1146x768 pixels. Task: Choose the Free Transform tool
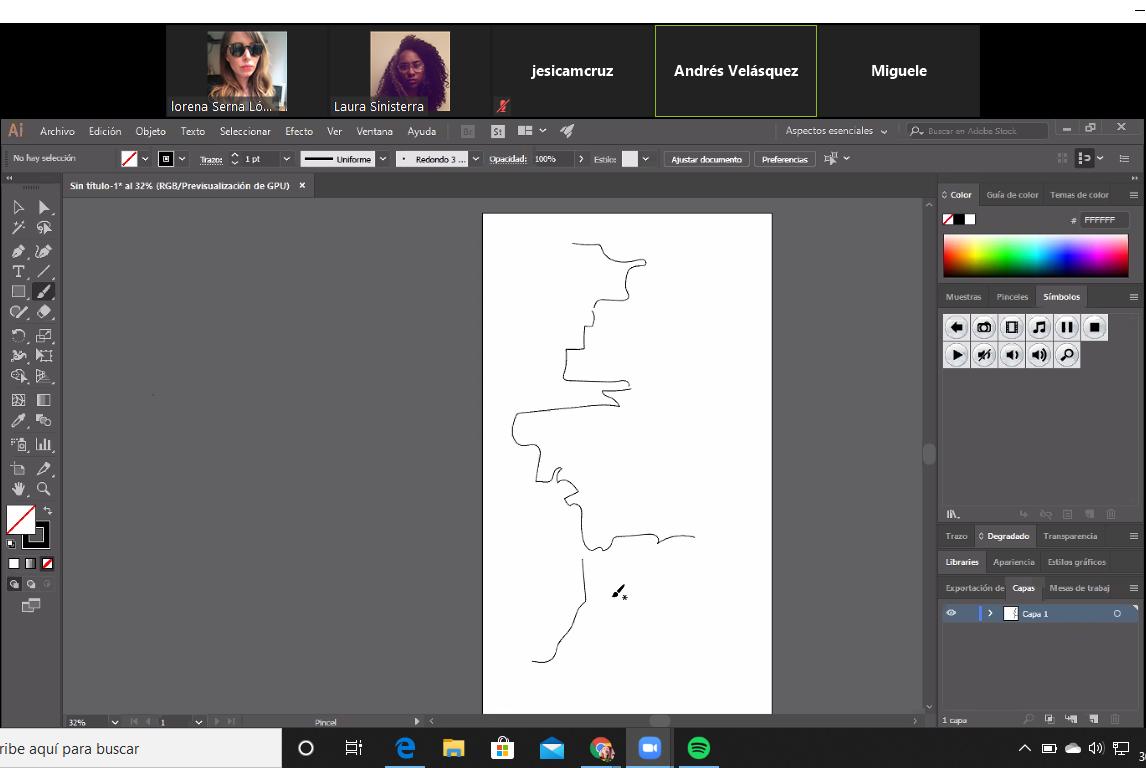click(44, 356)
